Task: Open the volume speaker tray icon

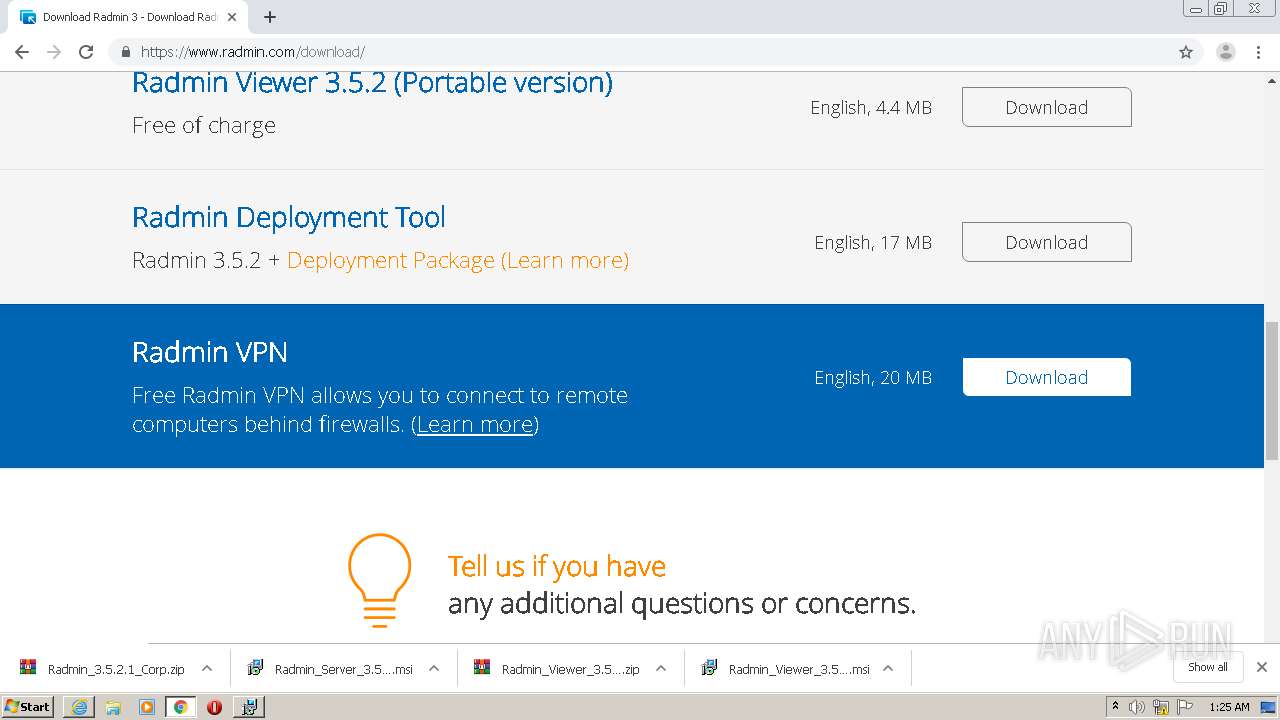Action: click(1137, 707)
